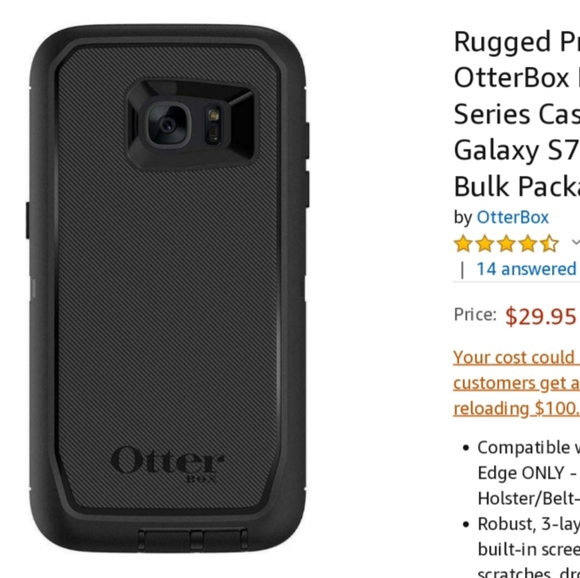Screen dimensions: 580x578
Task: Click the half-filled fifth rating star
Action: click(549, 244)
